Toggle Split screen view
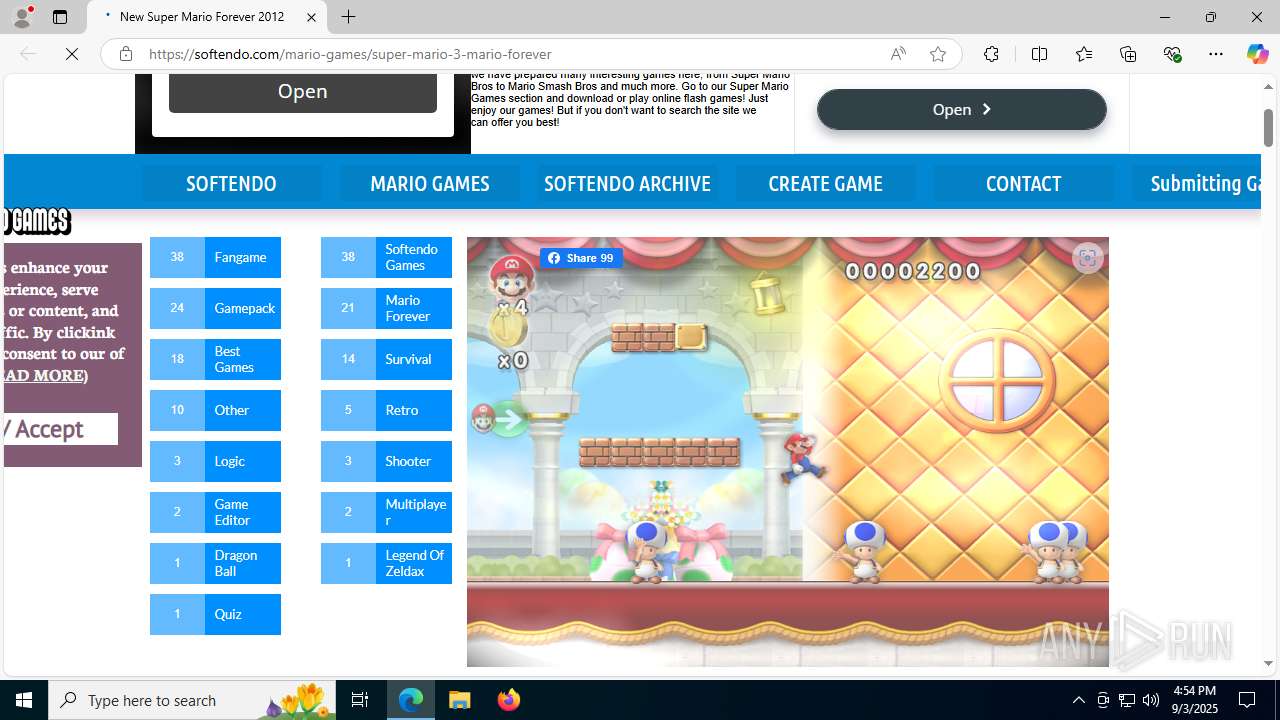This screenshot has height=720, width=1280. pos(1039,54)
